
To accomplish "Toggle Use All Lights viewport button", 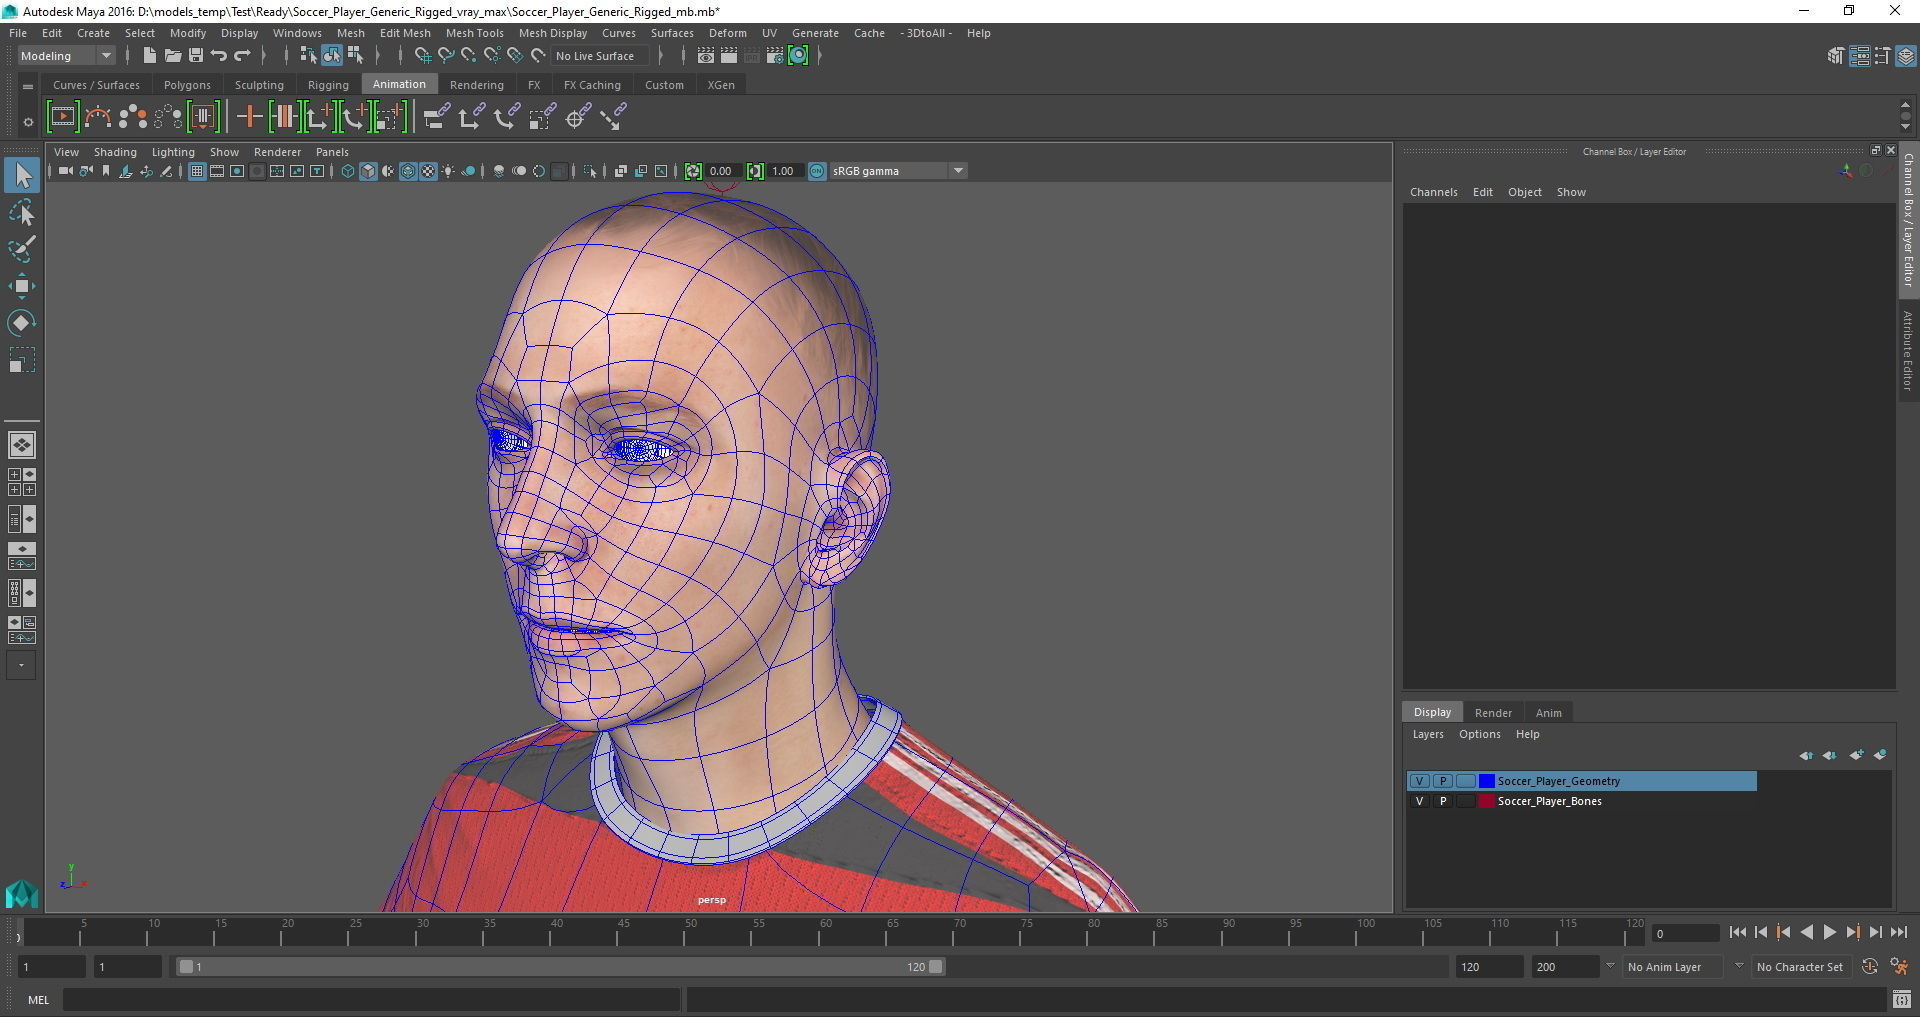I will (x=448, y=171).
